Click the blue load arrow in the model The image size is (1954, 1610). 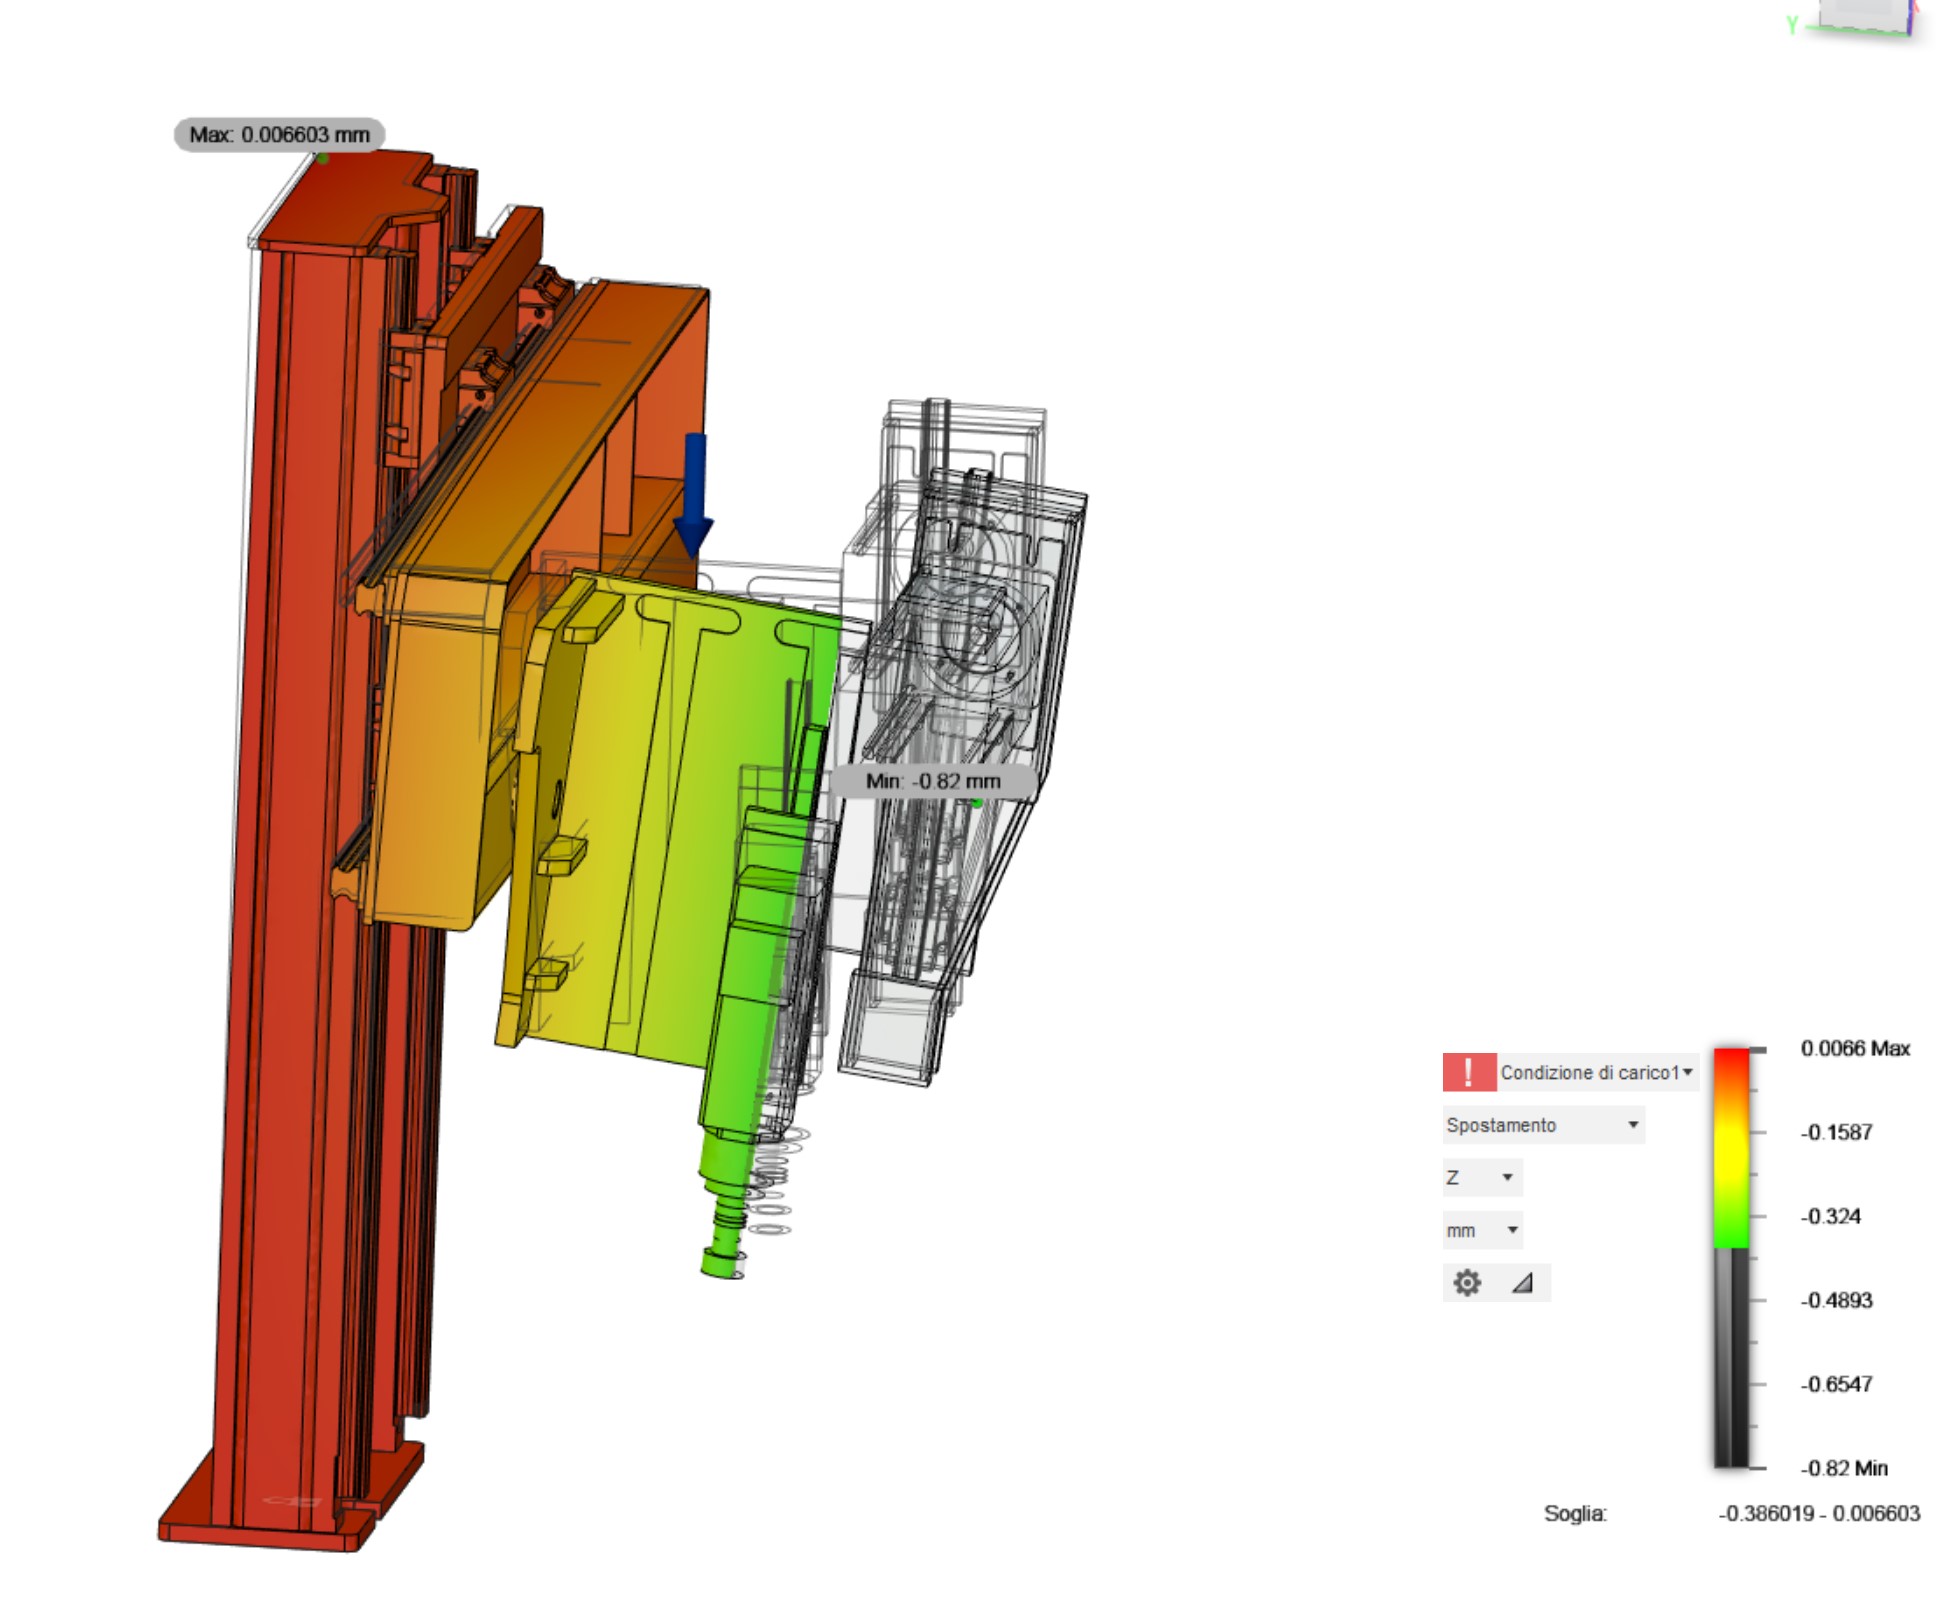pos(694,495)
